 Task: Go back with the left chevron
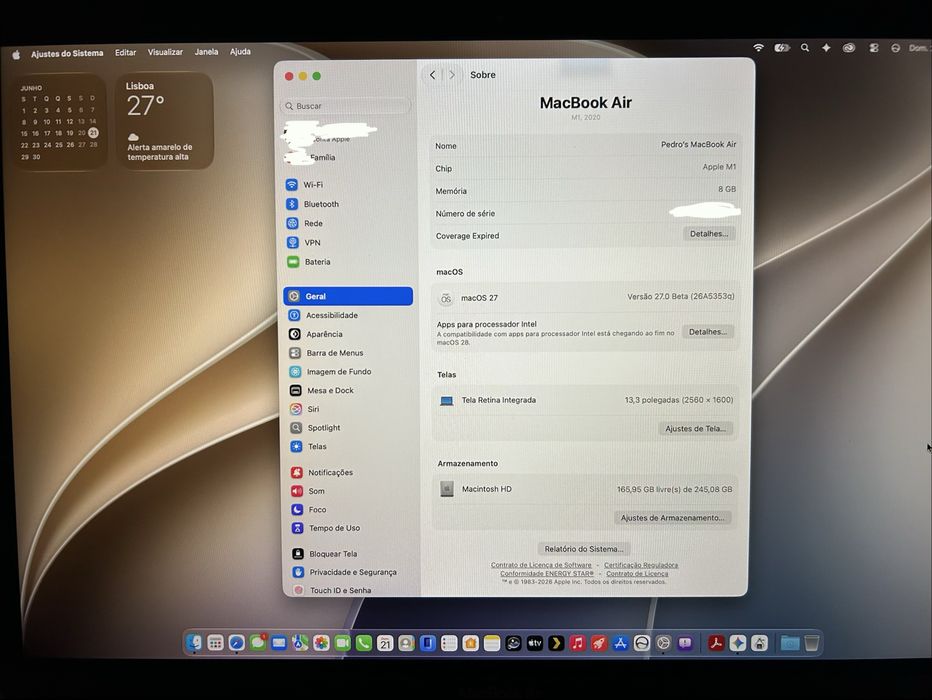coord(433,75)
